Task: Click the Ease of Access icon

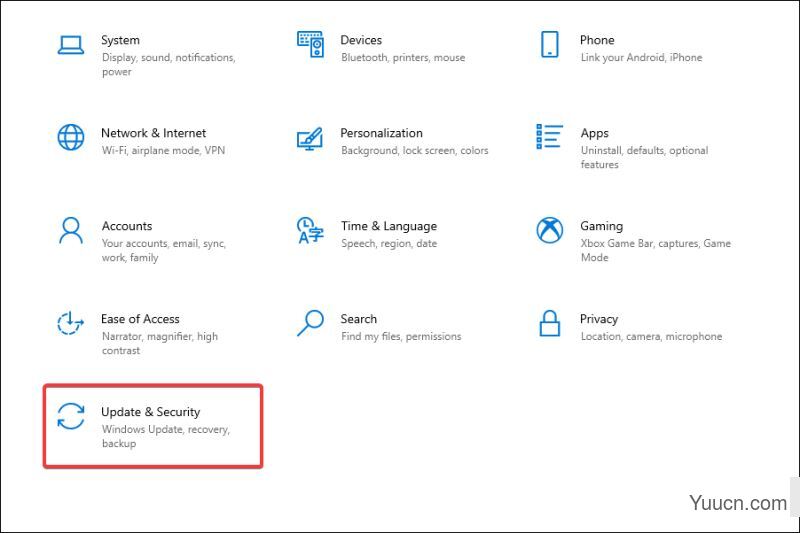Action: coord(70,323)
